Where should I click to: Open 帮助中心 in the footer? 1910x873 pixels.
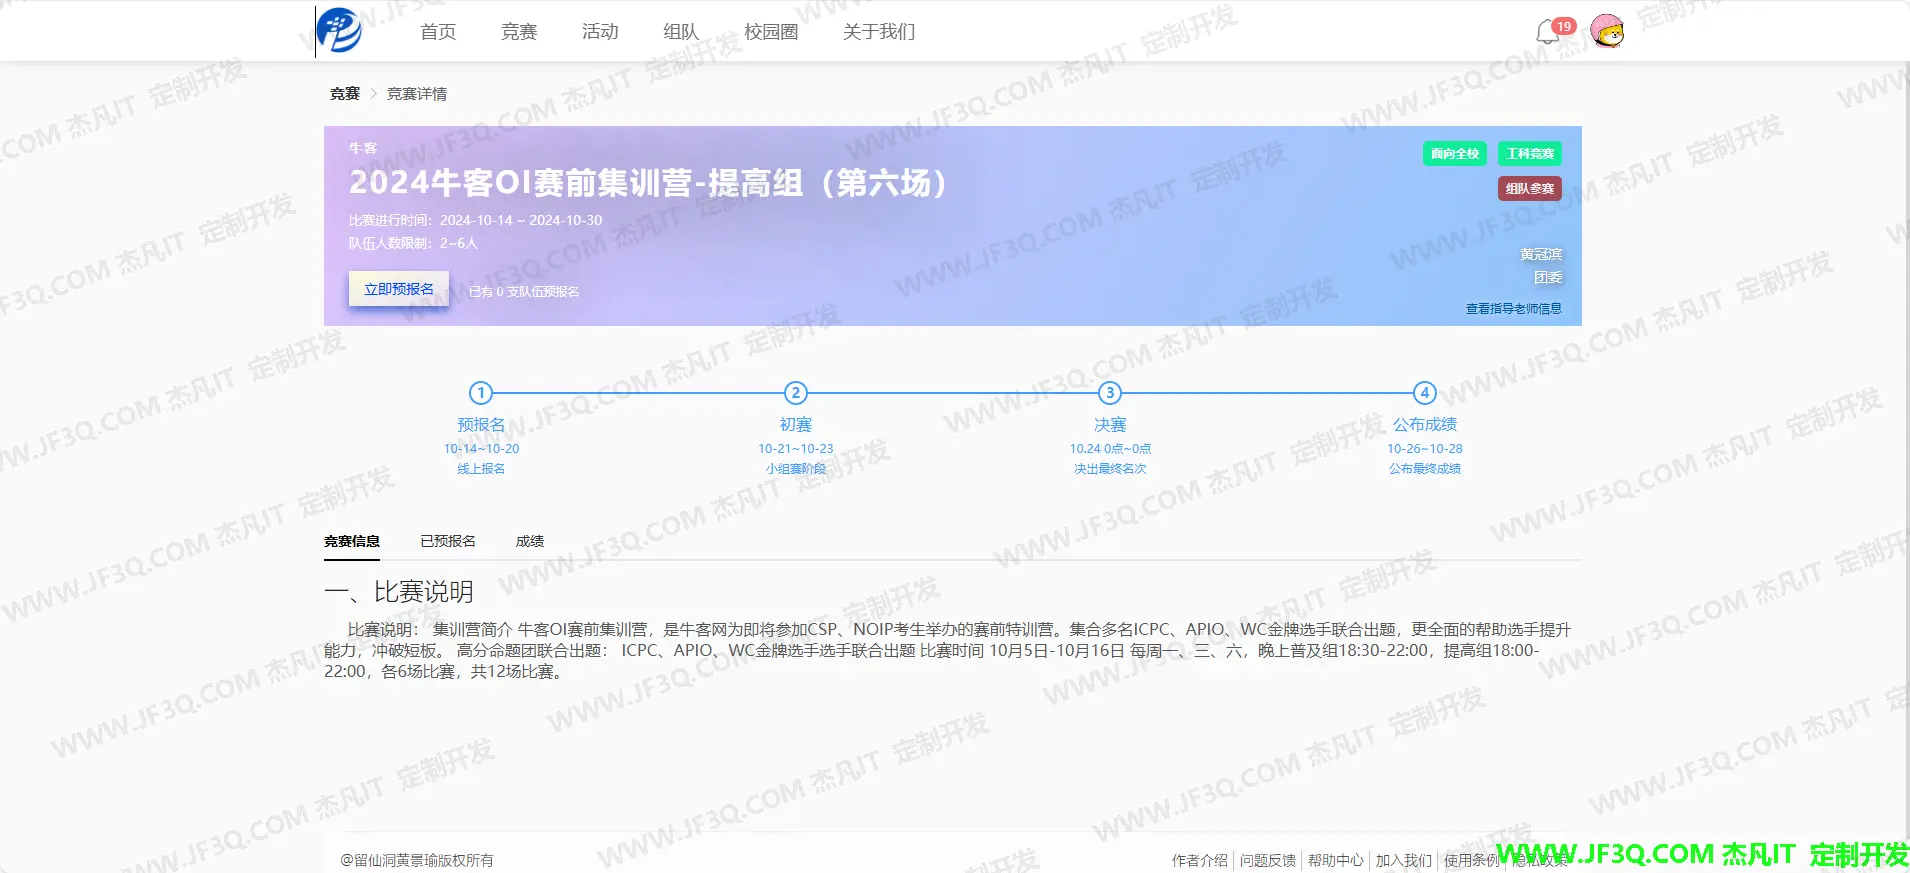(x=1335, y=860)
